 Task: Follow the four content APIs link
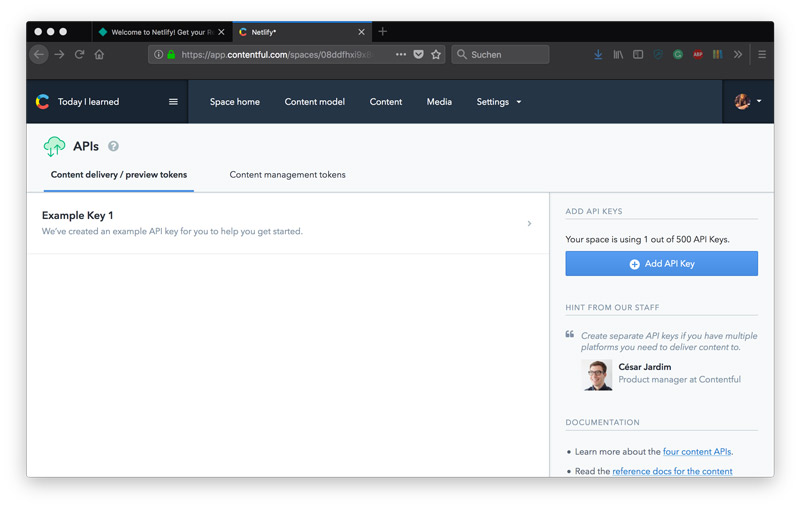click(697, 451)
